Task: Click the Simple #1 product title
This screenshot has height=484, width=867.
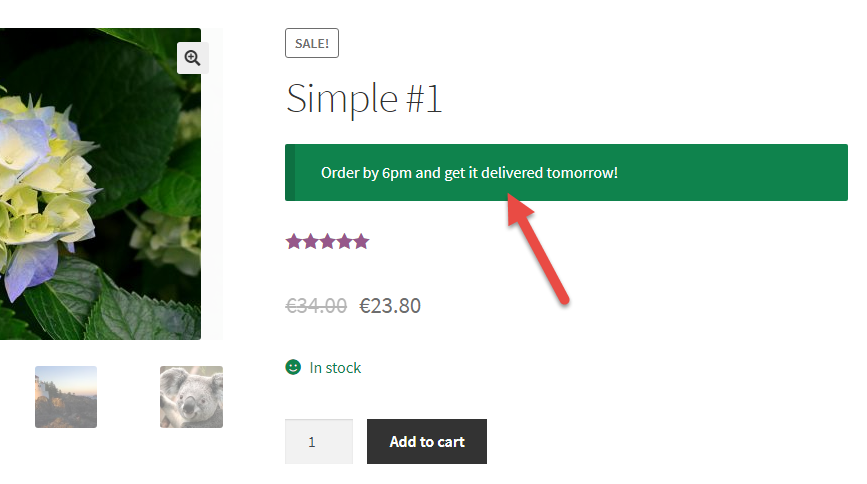Action: [x=364, y=99]
